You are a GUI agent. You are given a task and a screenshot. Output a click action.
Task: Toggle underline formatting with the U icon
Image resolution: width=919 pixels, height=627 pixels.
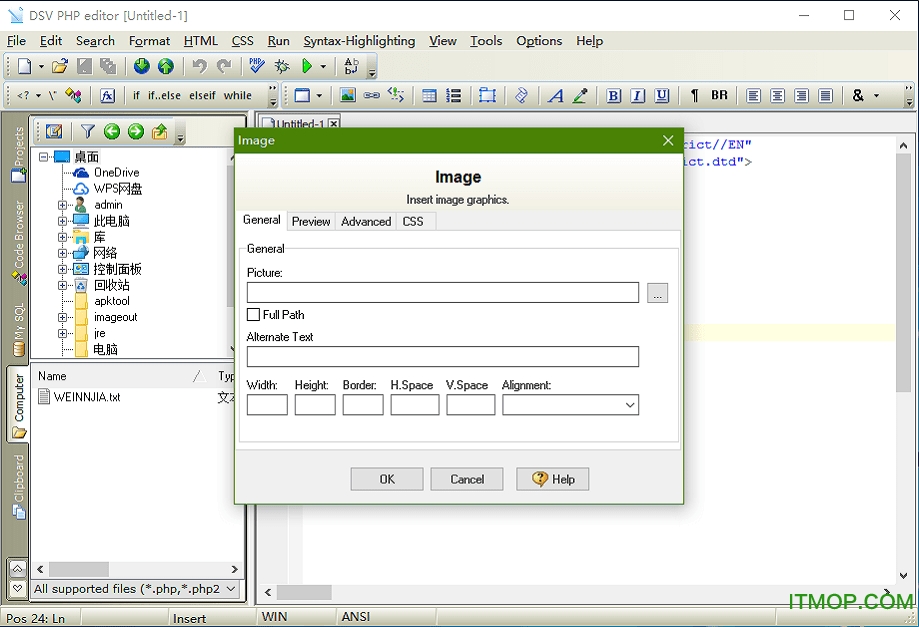(x=661, y=95)
